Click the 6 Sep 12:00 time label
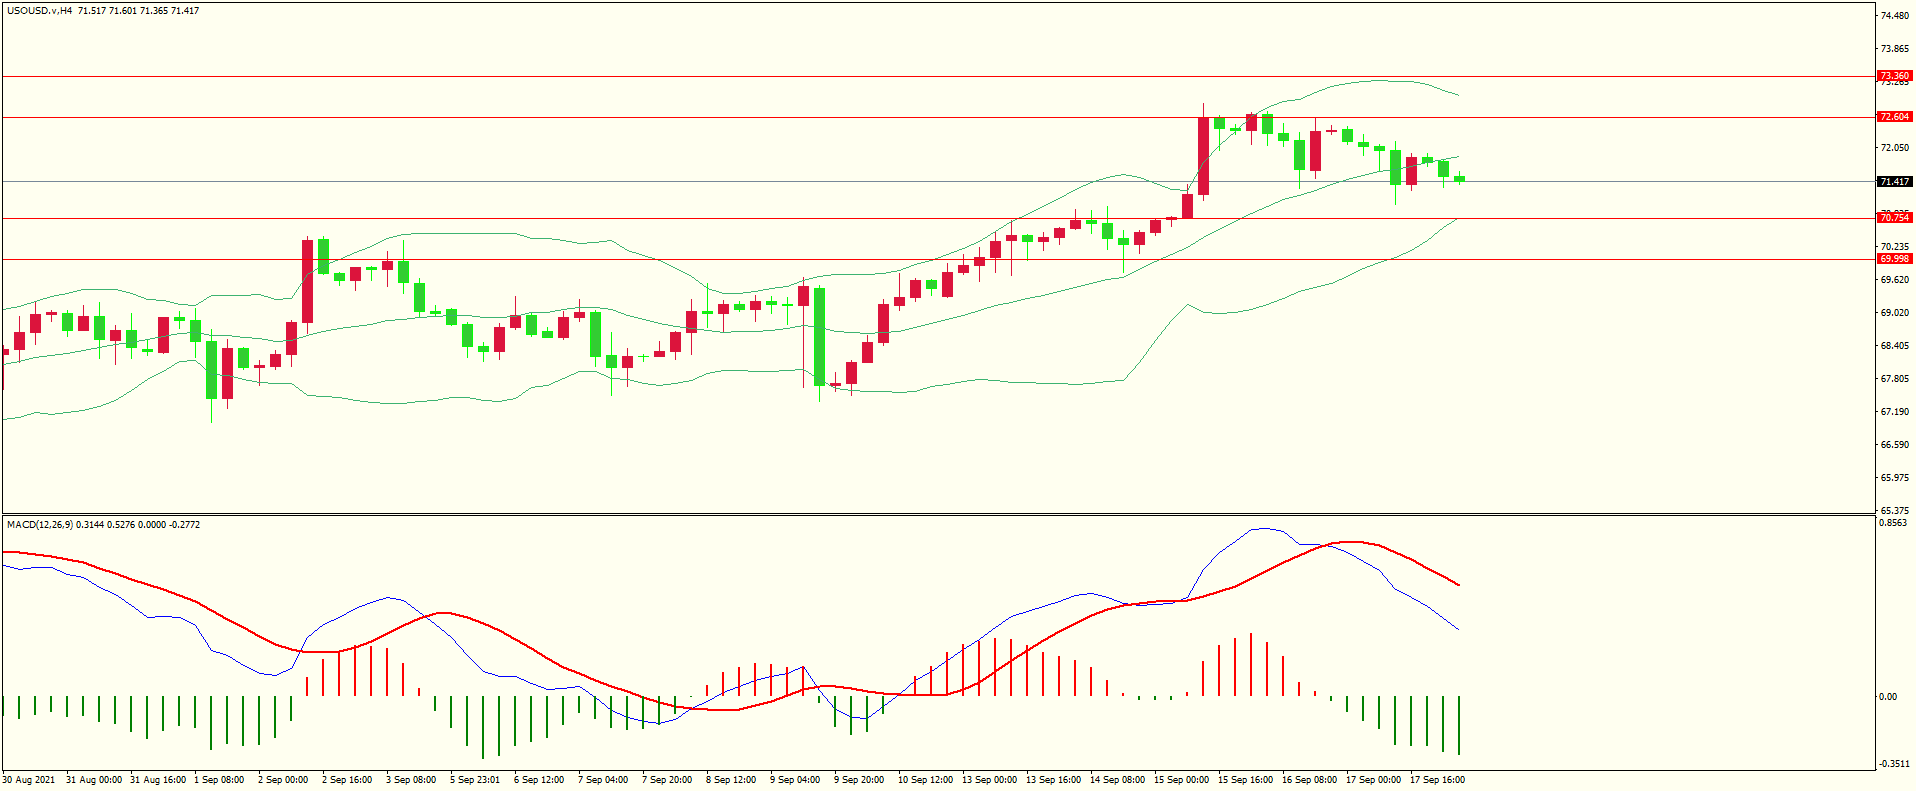The height and width of the screenshot is (791, 1916). 539,780
